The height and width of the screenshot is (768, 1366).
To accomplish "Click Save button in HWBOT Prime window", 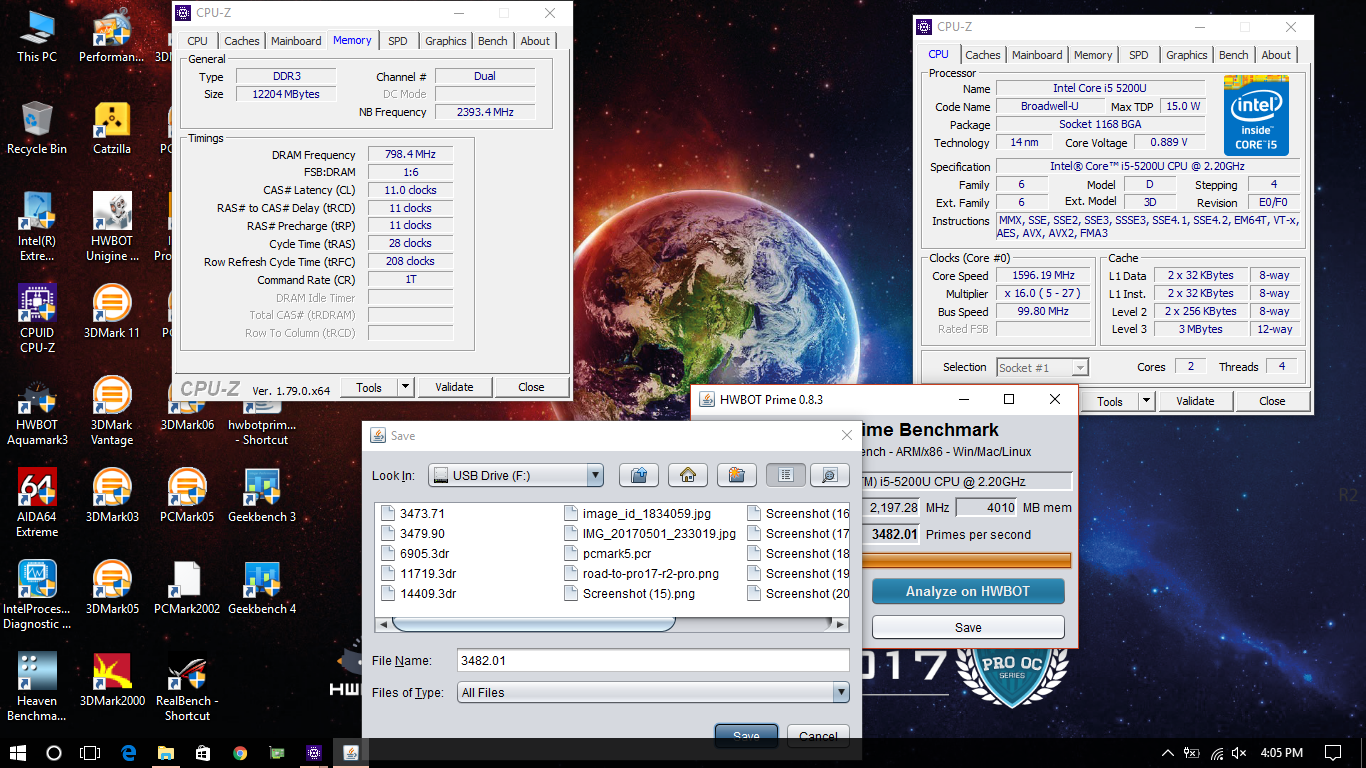I will (968, 627).
